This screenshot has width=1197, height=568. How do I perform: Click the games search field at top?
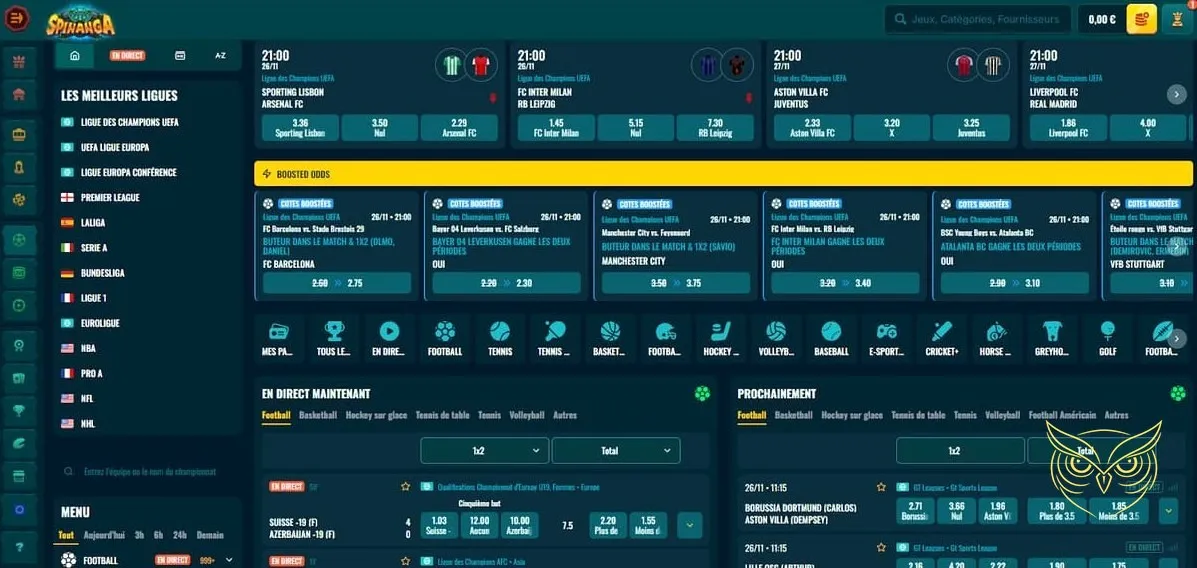pos(976,19)
